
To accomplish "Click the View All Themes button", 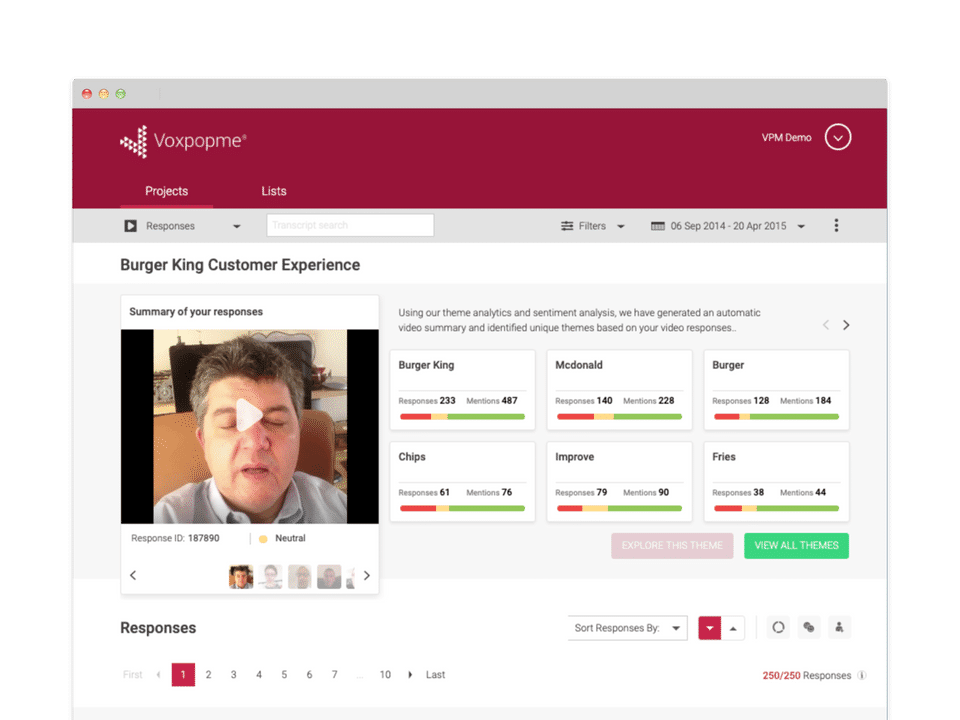I will (796, 546).
